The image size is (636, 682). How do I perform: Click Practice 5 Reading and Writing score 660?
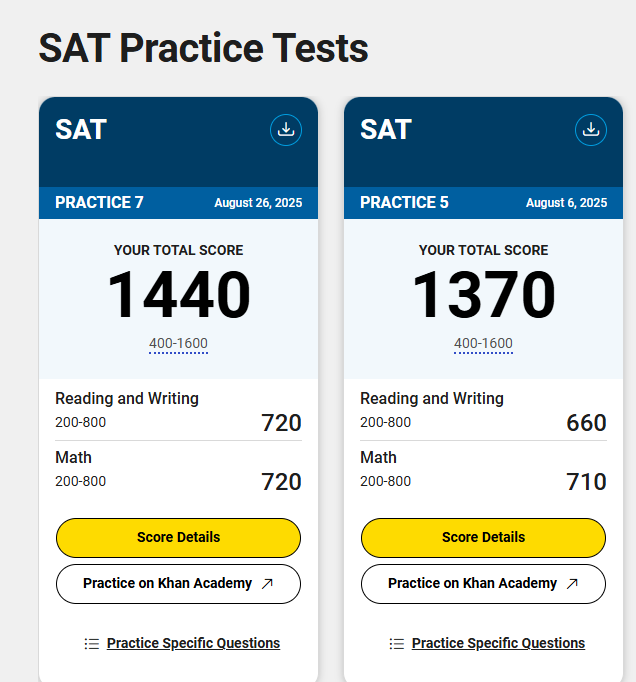pyautogui.click(x=586, y=423)
